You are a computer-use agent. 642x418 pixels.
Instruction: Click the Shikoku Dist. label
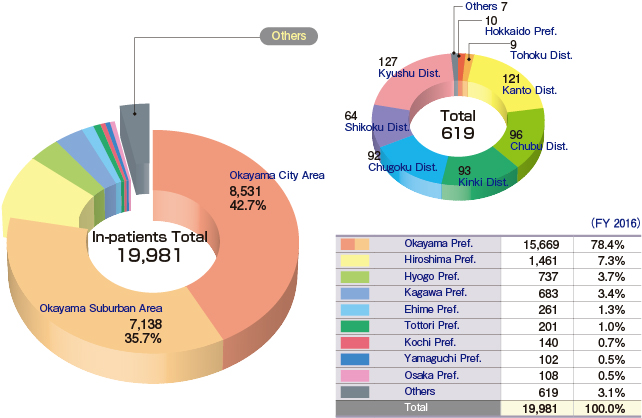(x=377, y=127)
